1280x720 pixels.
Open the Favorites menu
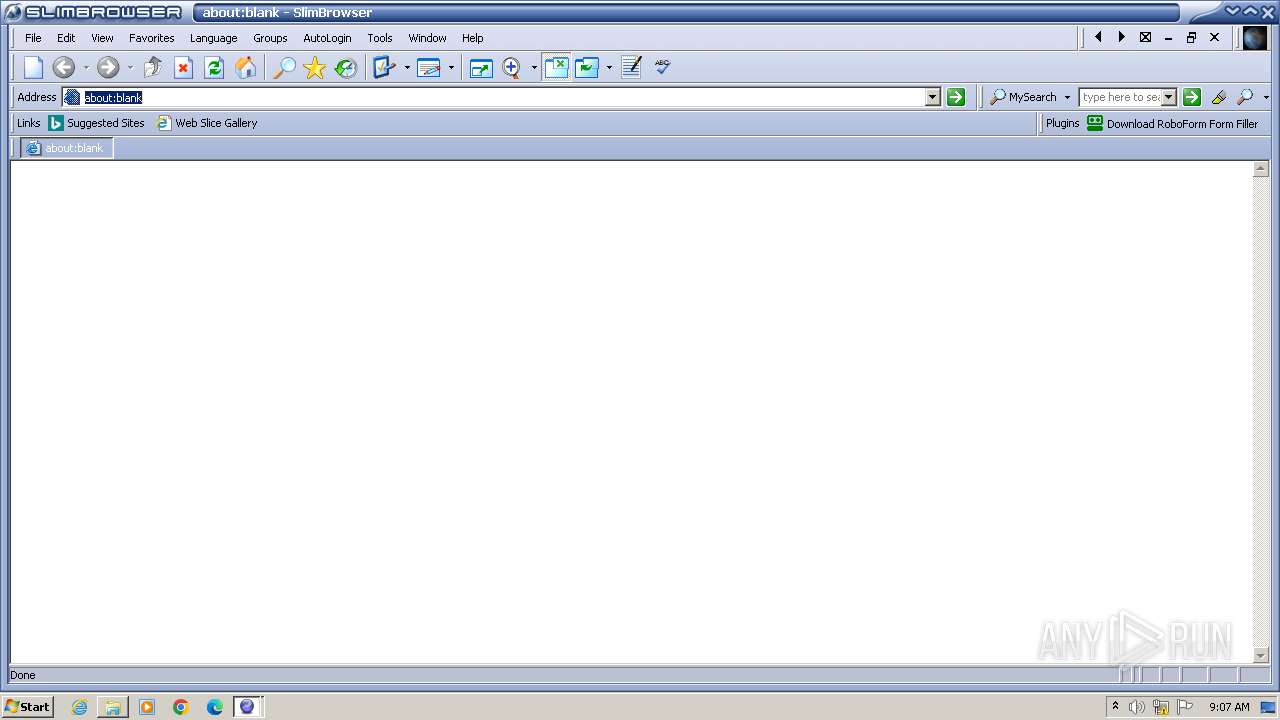[x=152, y=38]
